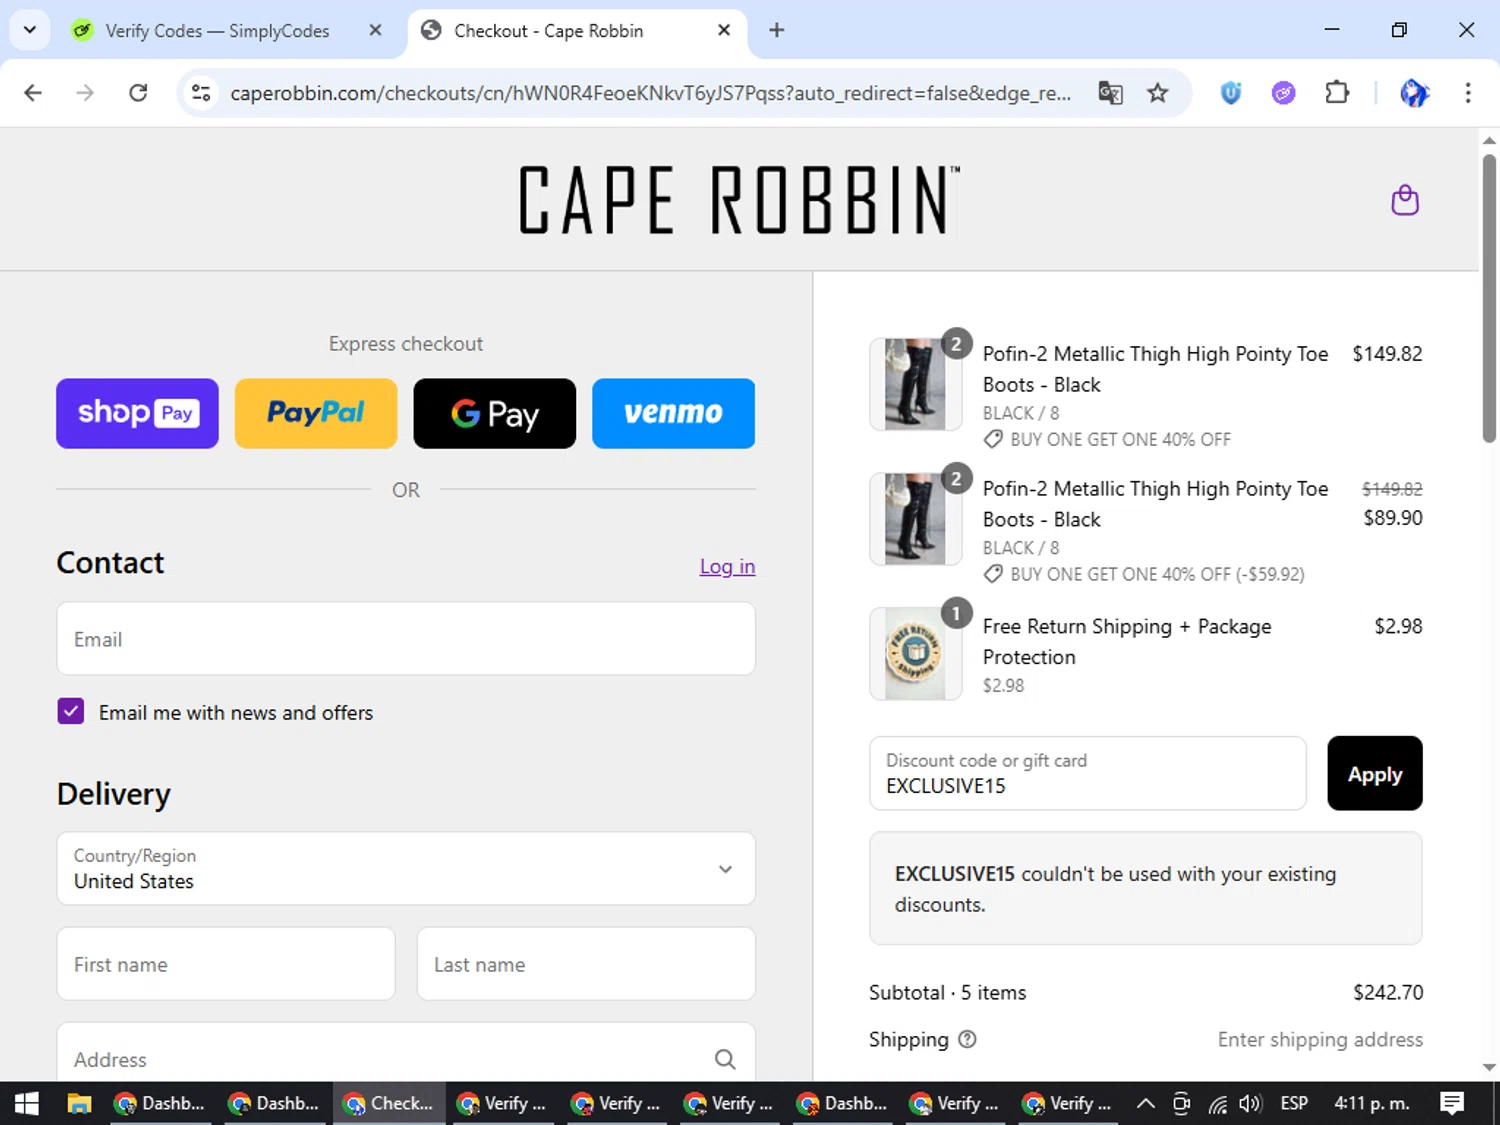Go back using the browser back arrow

point(33,93)
